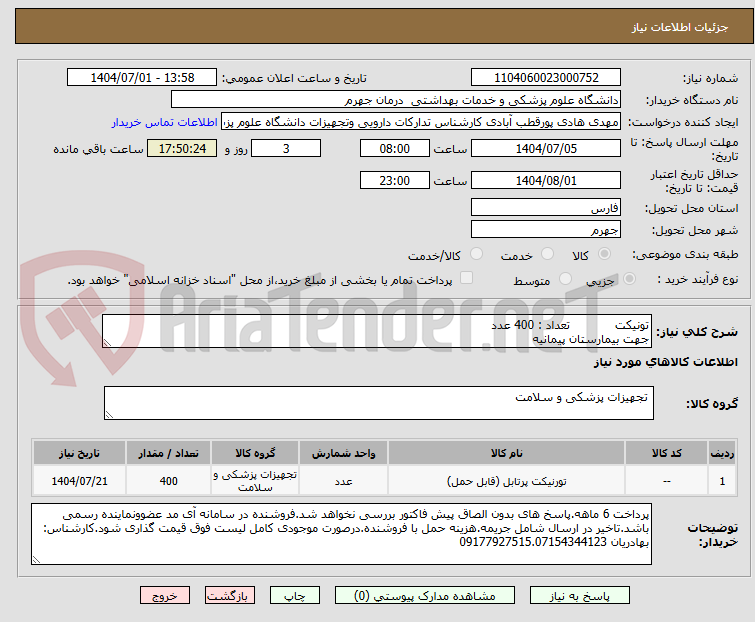Select the جزیی purchase type radio

[x=629, y=279]
